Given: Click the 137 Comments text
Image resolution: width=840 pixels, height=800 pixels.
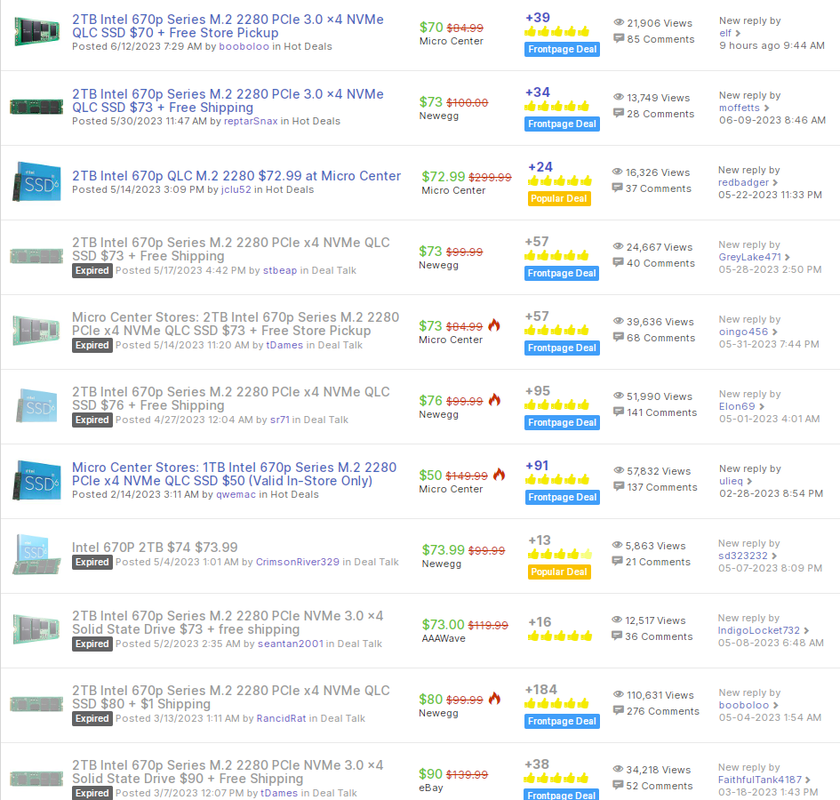Looking at the screenshot, I should pyautogui.click(x=662, y=487).
